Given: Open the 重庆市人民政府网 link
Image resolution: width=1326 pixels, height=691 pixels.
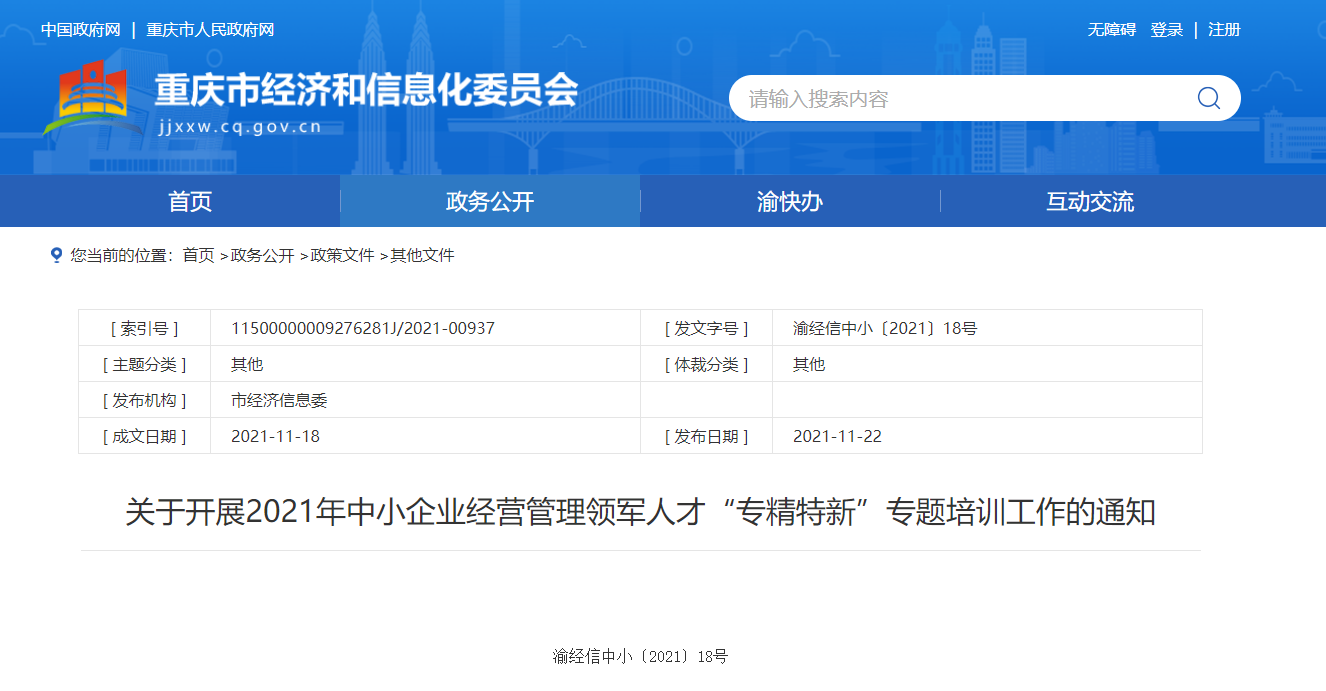Looking at the screenshot, I should (210, 30).
